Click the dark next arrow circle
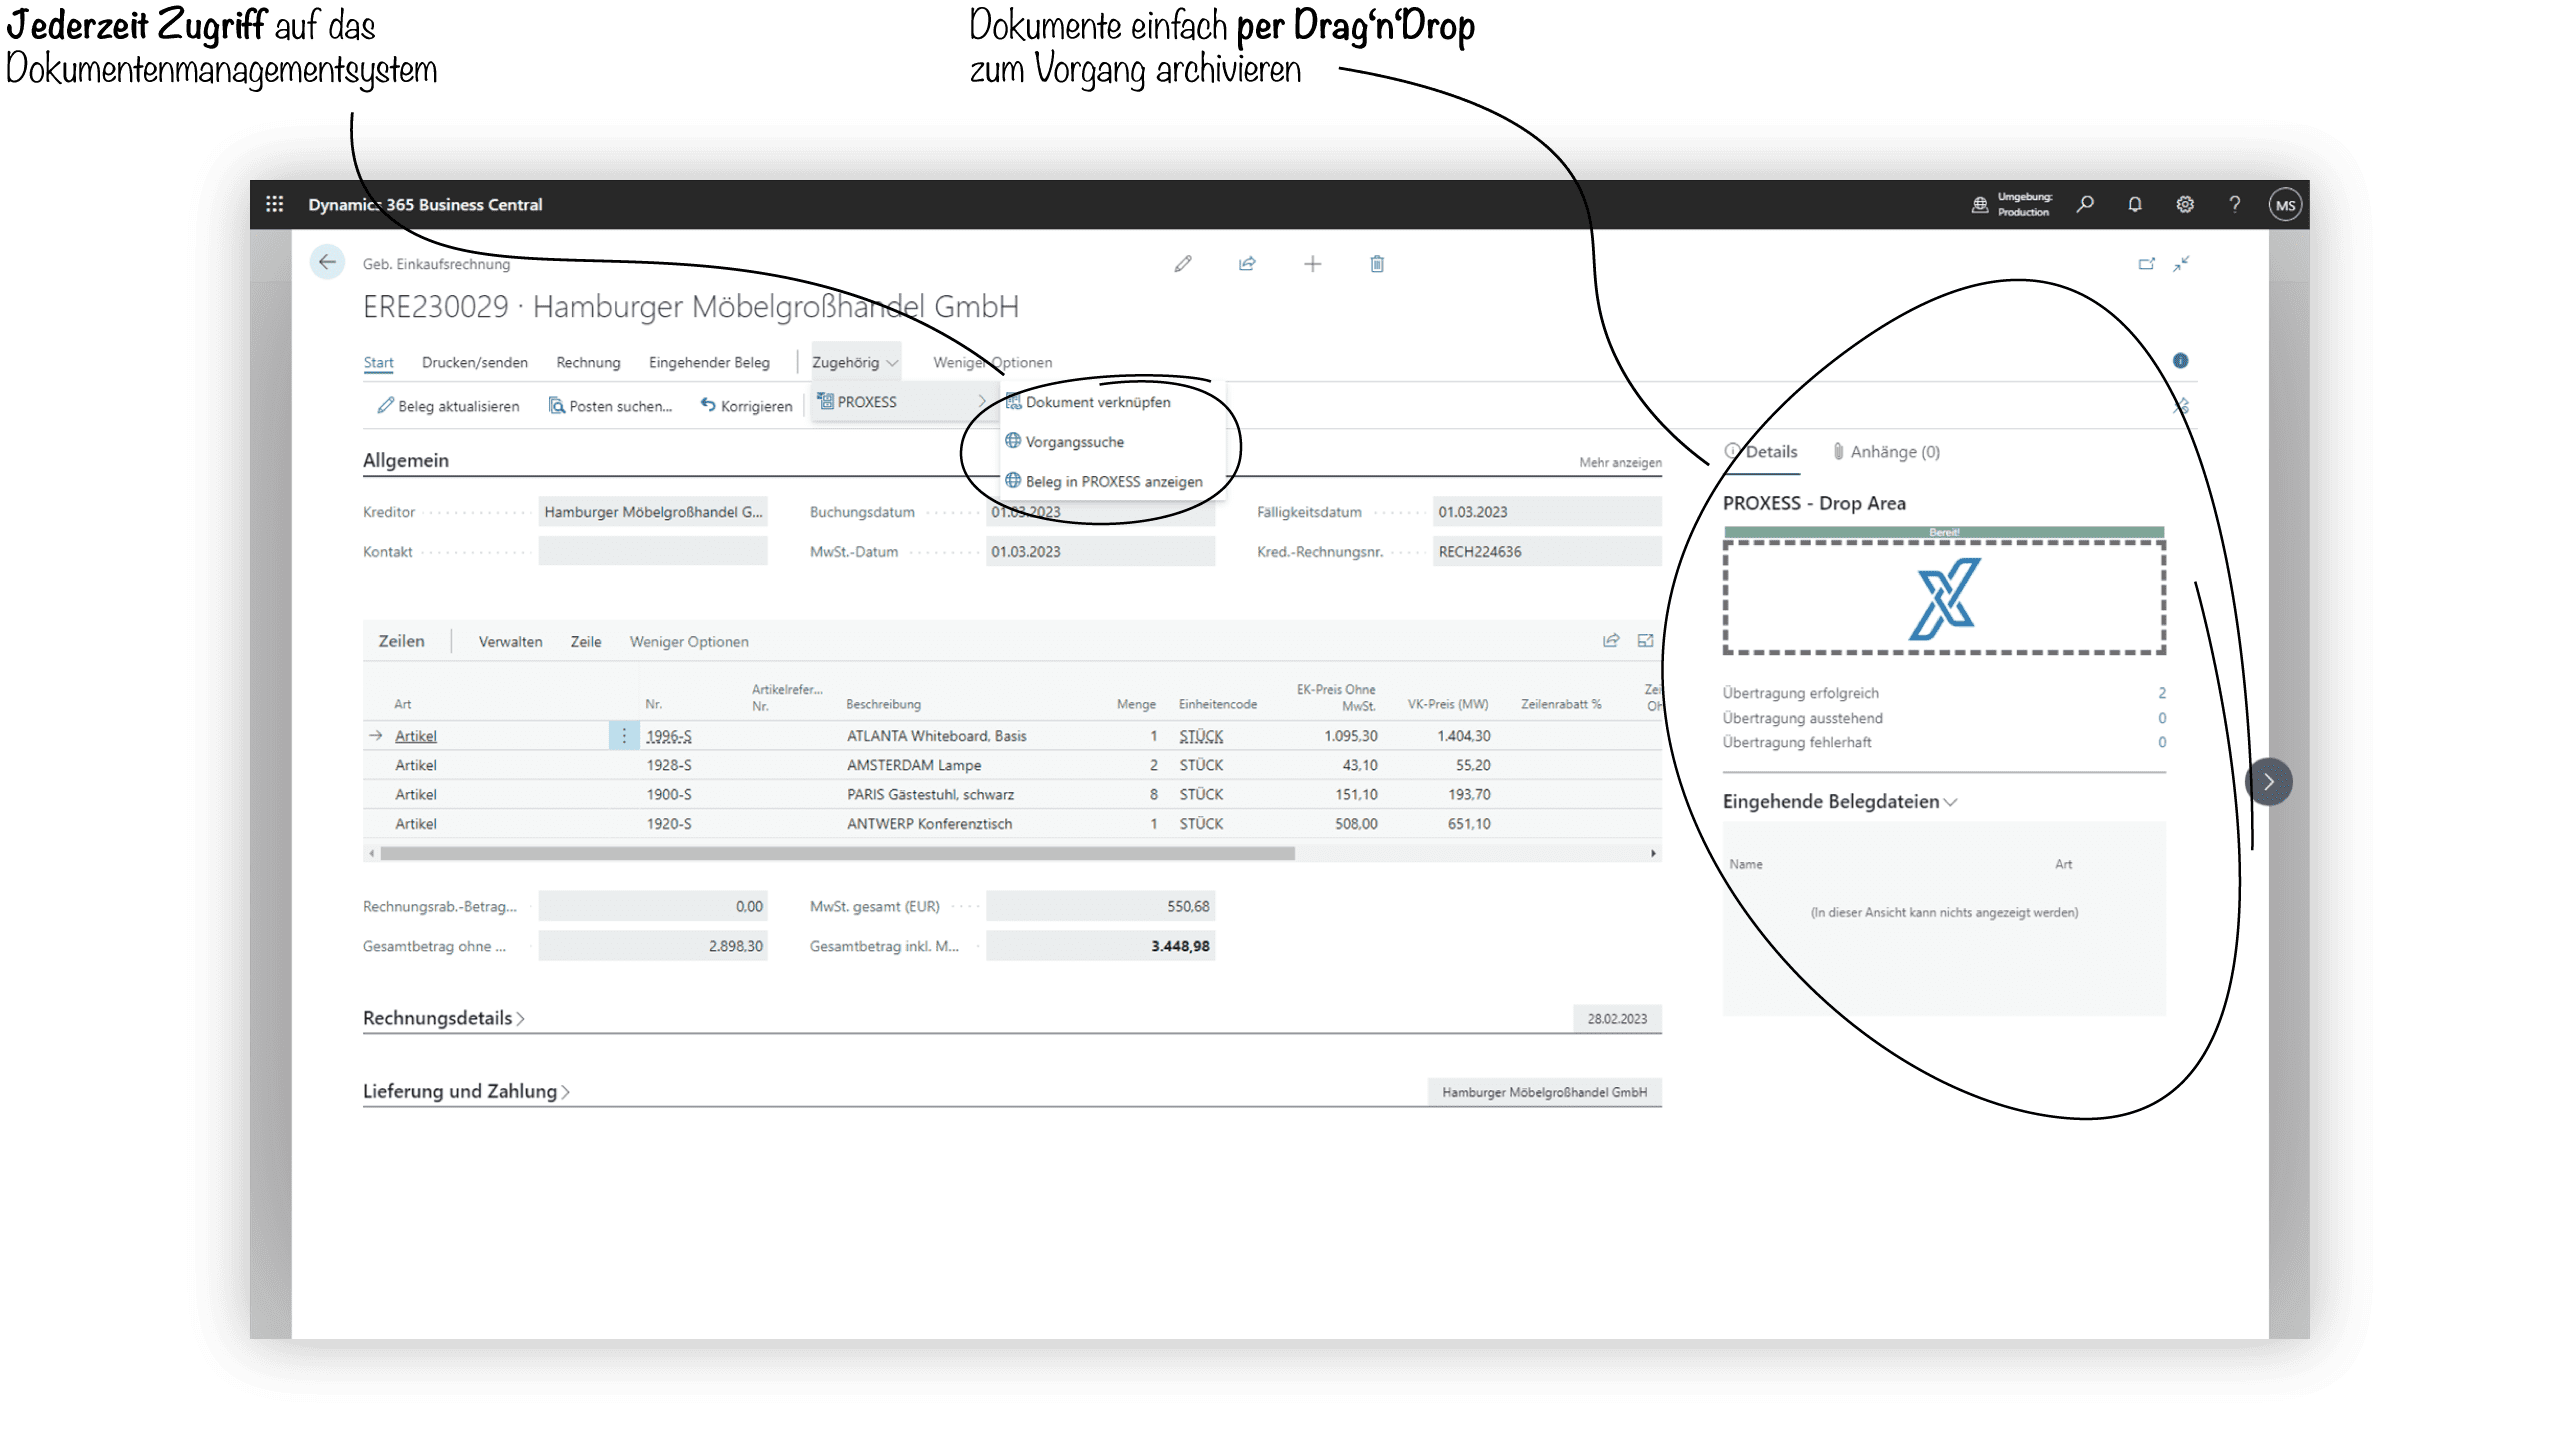Screen dimensions: 2560x1440 (2269, 782)
